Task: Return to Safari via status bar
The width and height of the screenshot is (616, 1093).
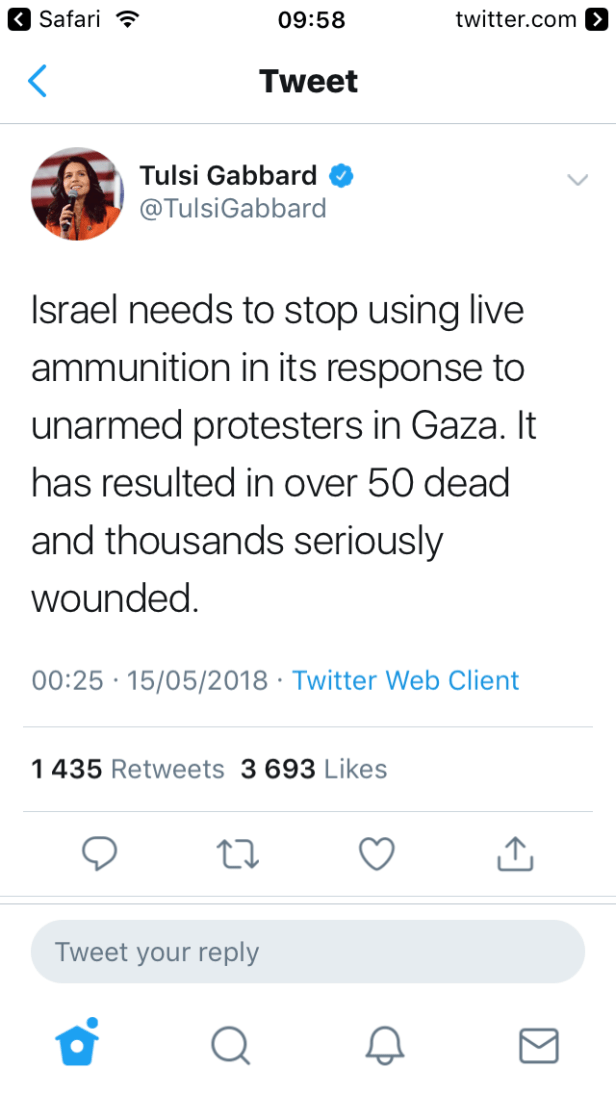Action: pyautogui.click(x=60, y=19)
